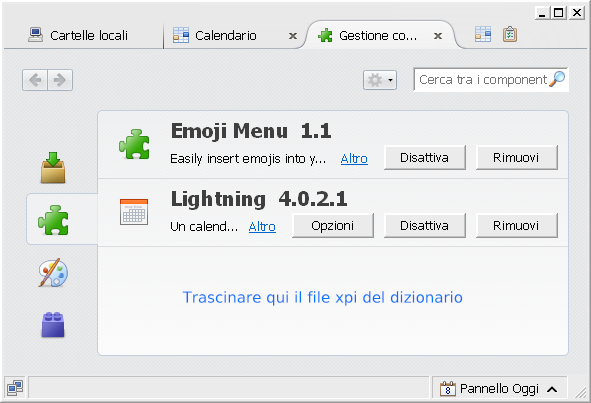This screenshot has width=591, height=403.
Task: Open the Appearance themes palette category
Action: [x=53, y=272]
